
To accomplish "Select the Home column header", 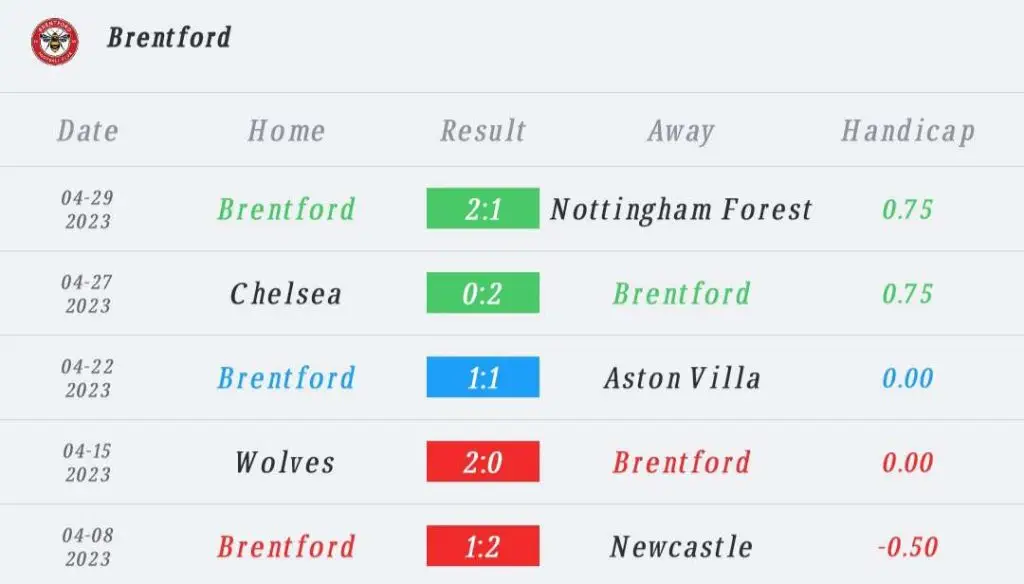I will pyautogui.click(x=286, y=131).
